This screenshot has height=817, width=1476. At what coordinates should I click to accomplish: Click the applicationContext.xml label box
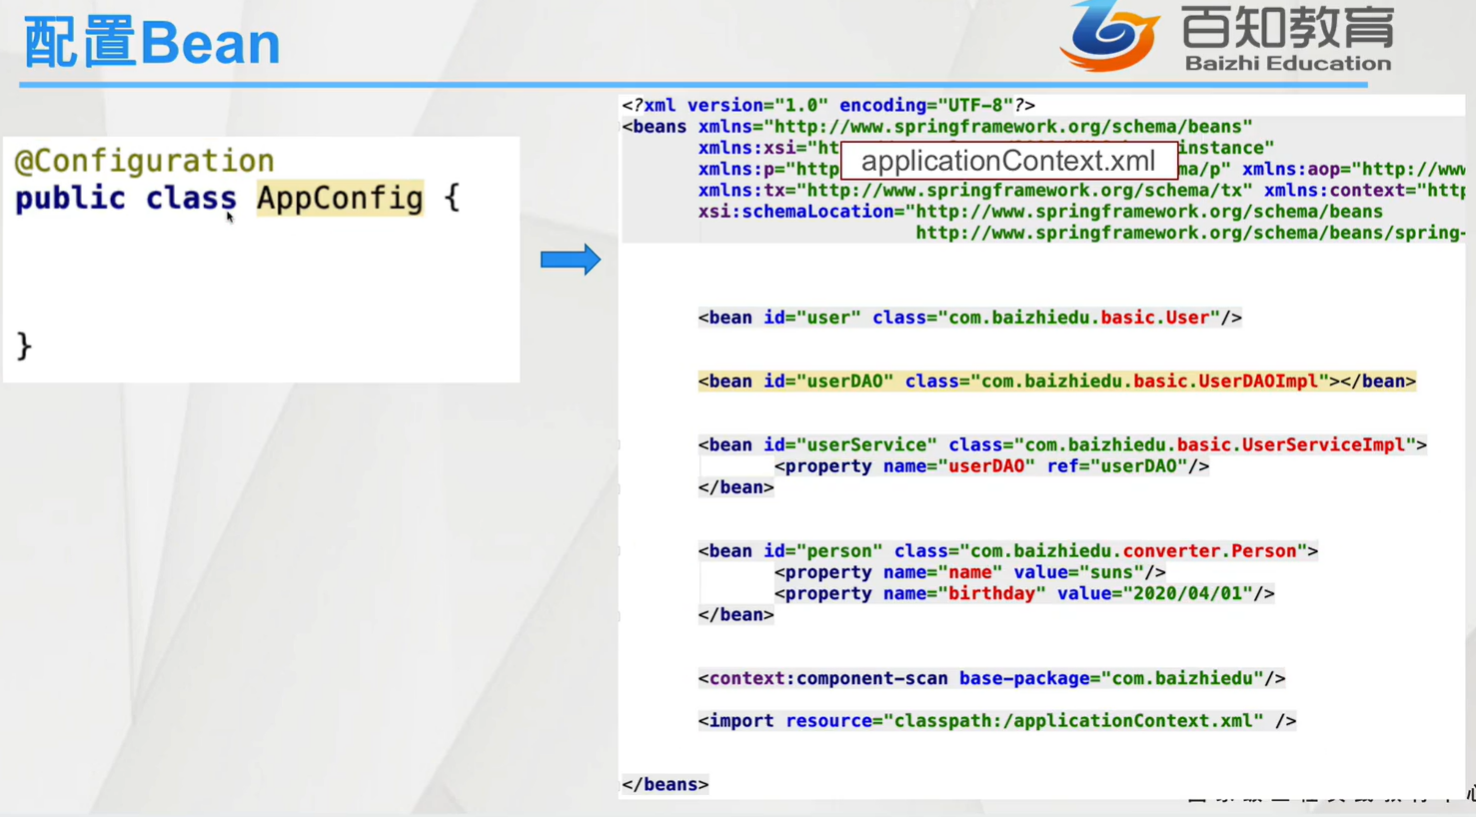tap(1008, 161)
